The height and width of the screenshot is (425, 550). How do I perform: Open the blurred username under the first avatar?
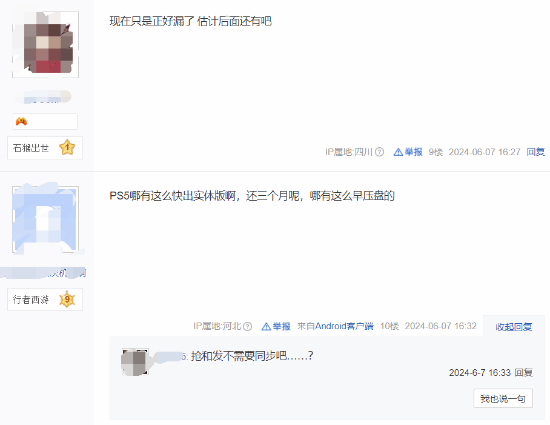pyautogui.click(x=43, y=97)
